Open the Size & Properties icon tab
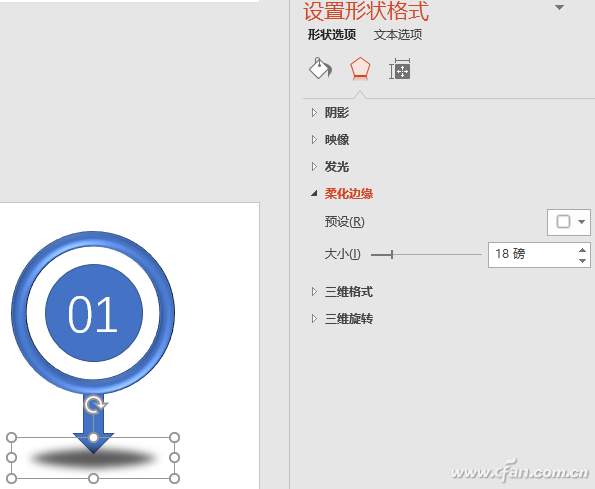The height and width of the screenshot is (489, 595). pos(400,69)
